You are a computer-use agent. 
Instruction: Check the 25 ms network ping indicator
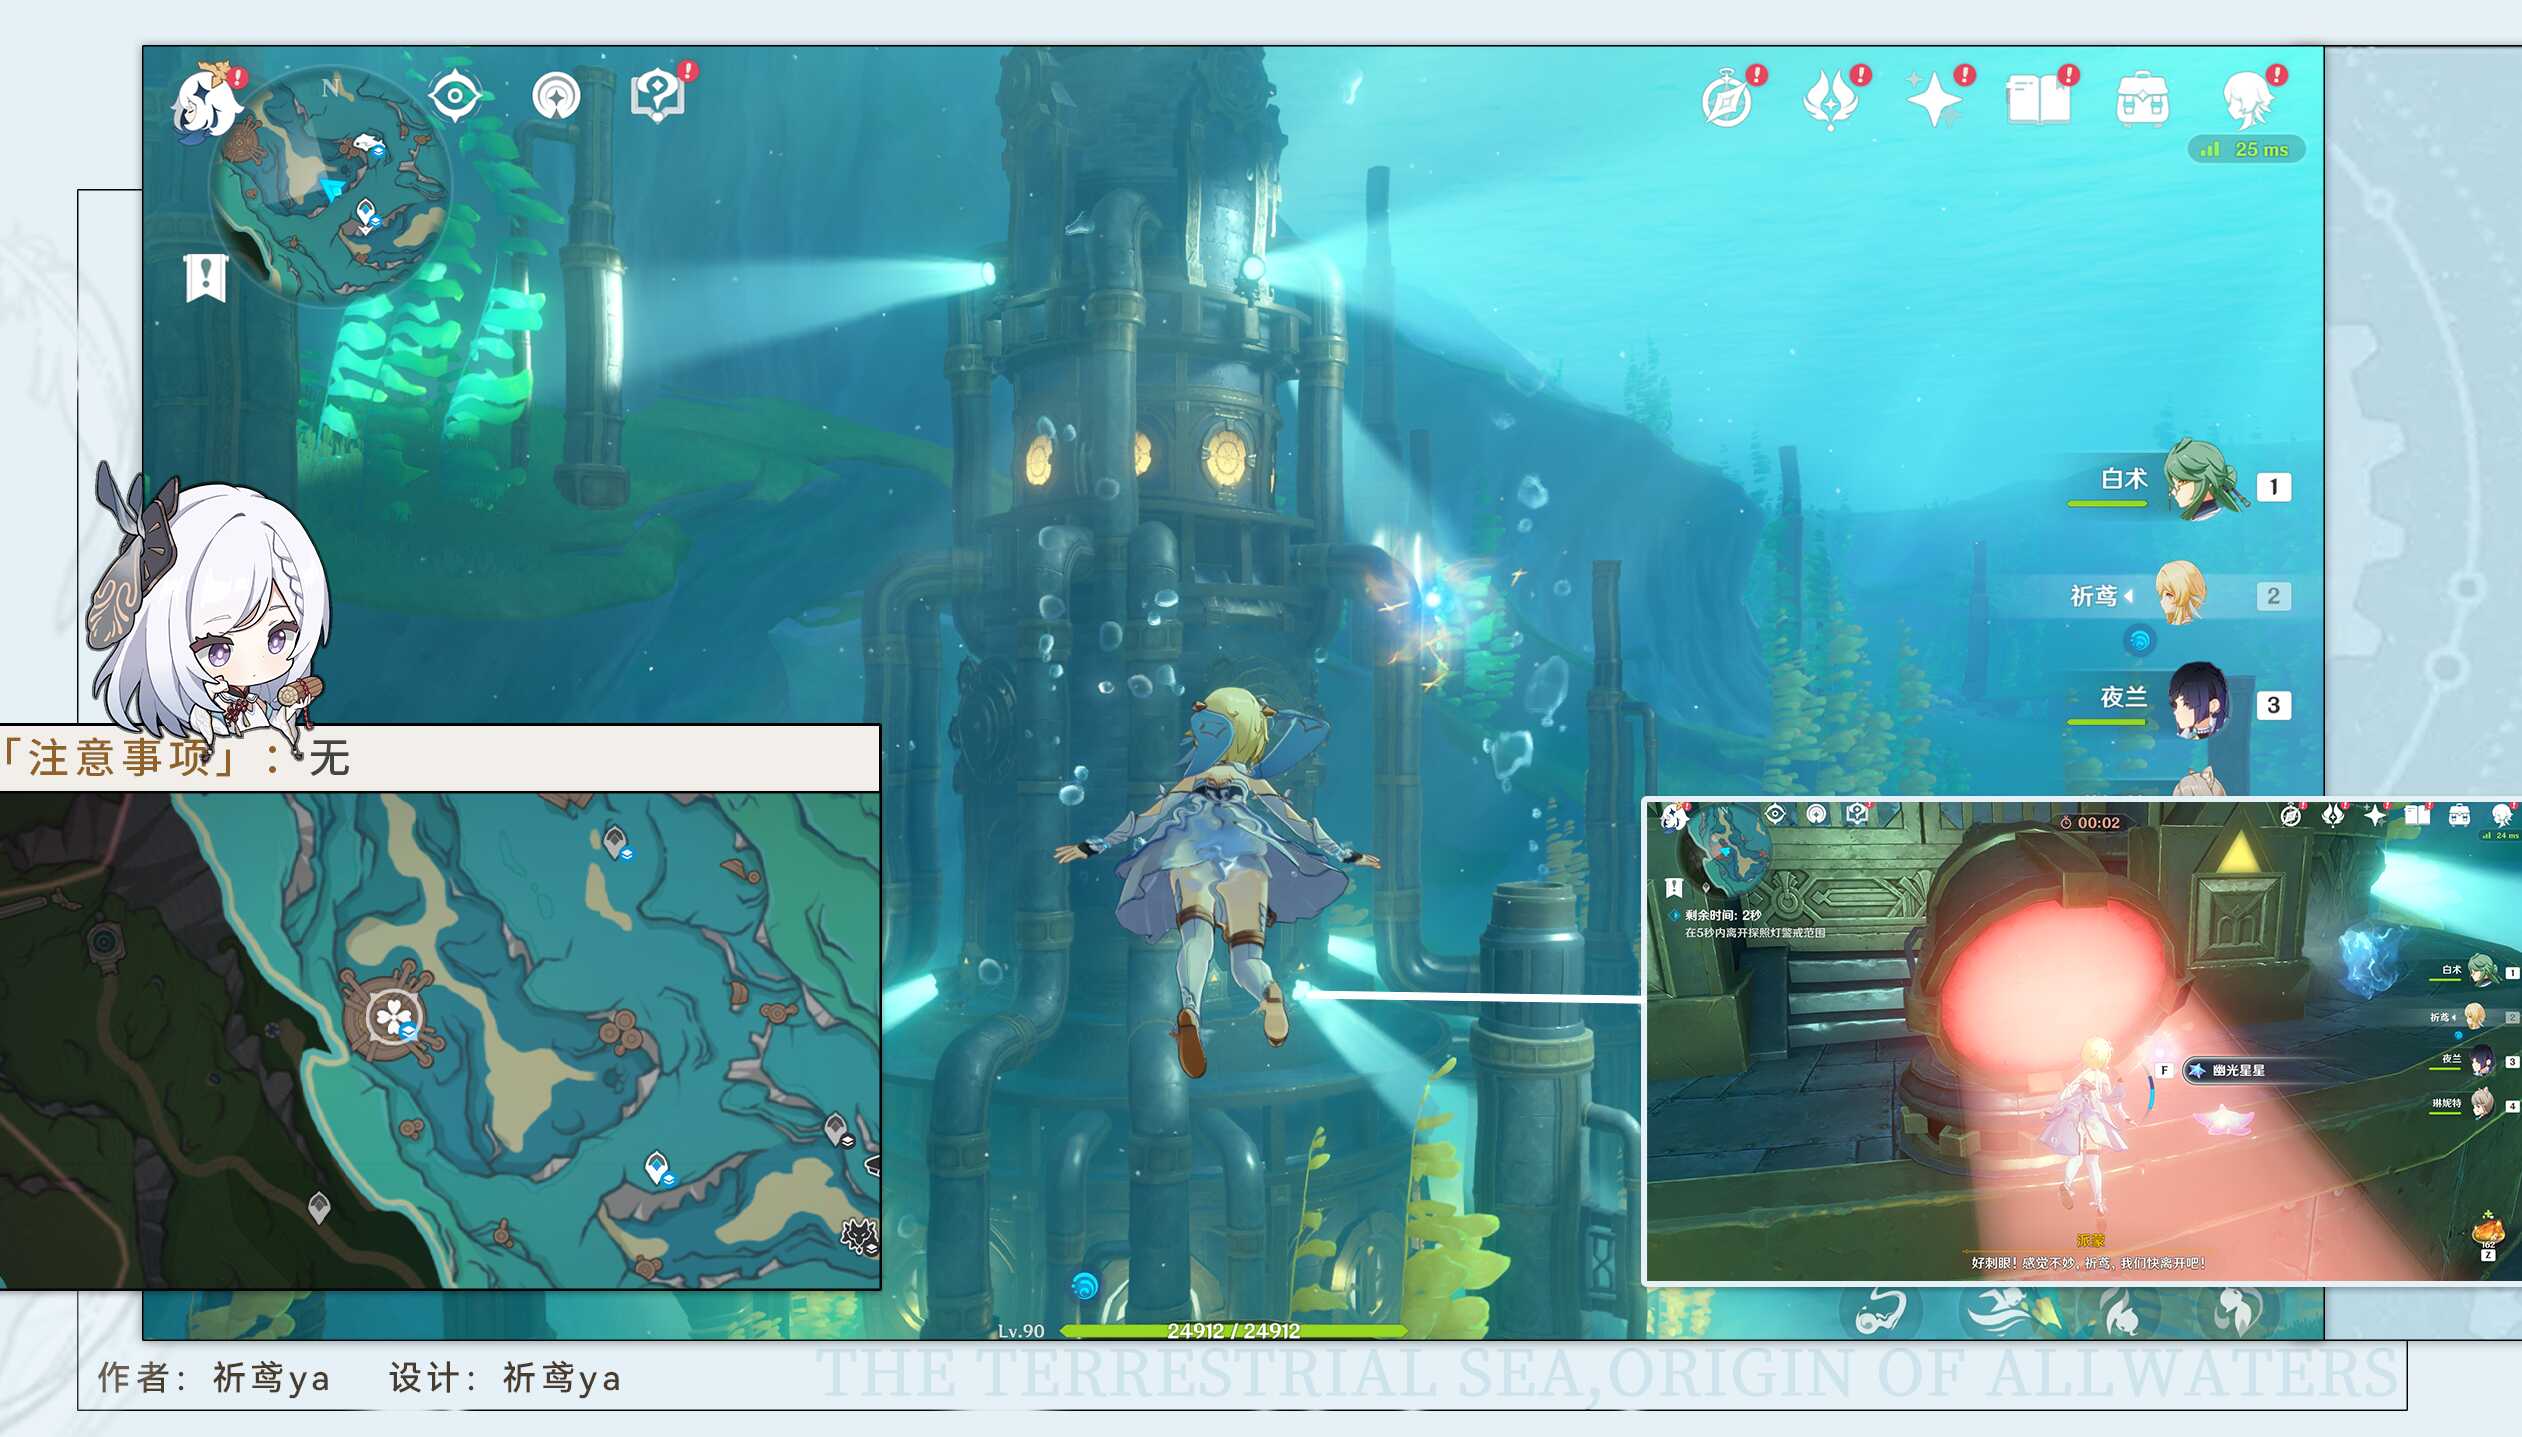(x=2245, y=149)
